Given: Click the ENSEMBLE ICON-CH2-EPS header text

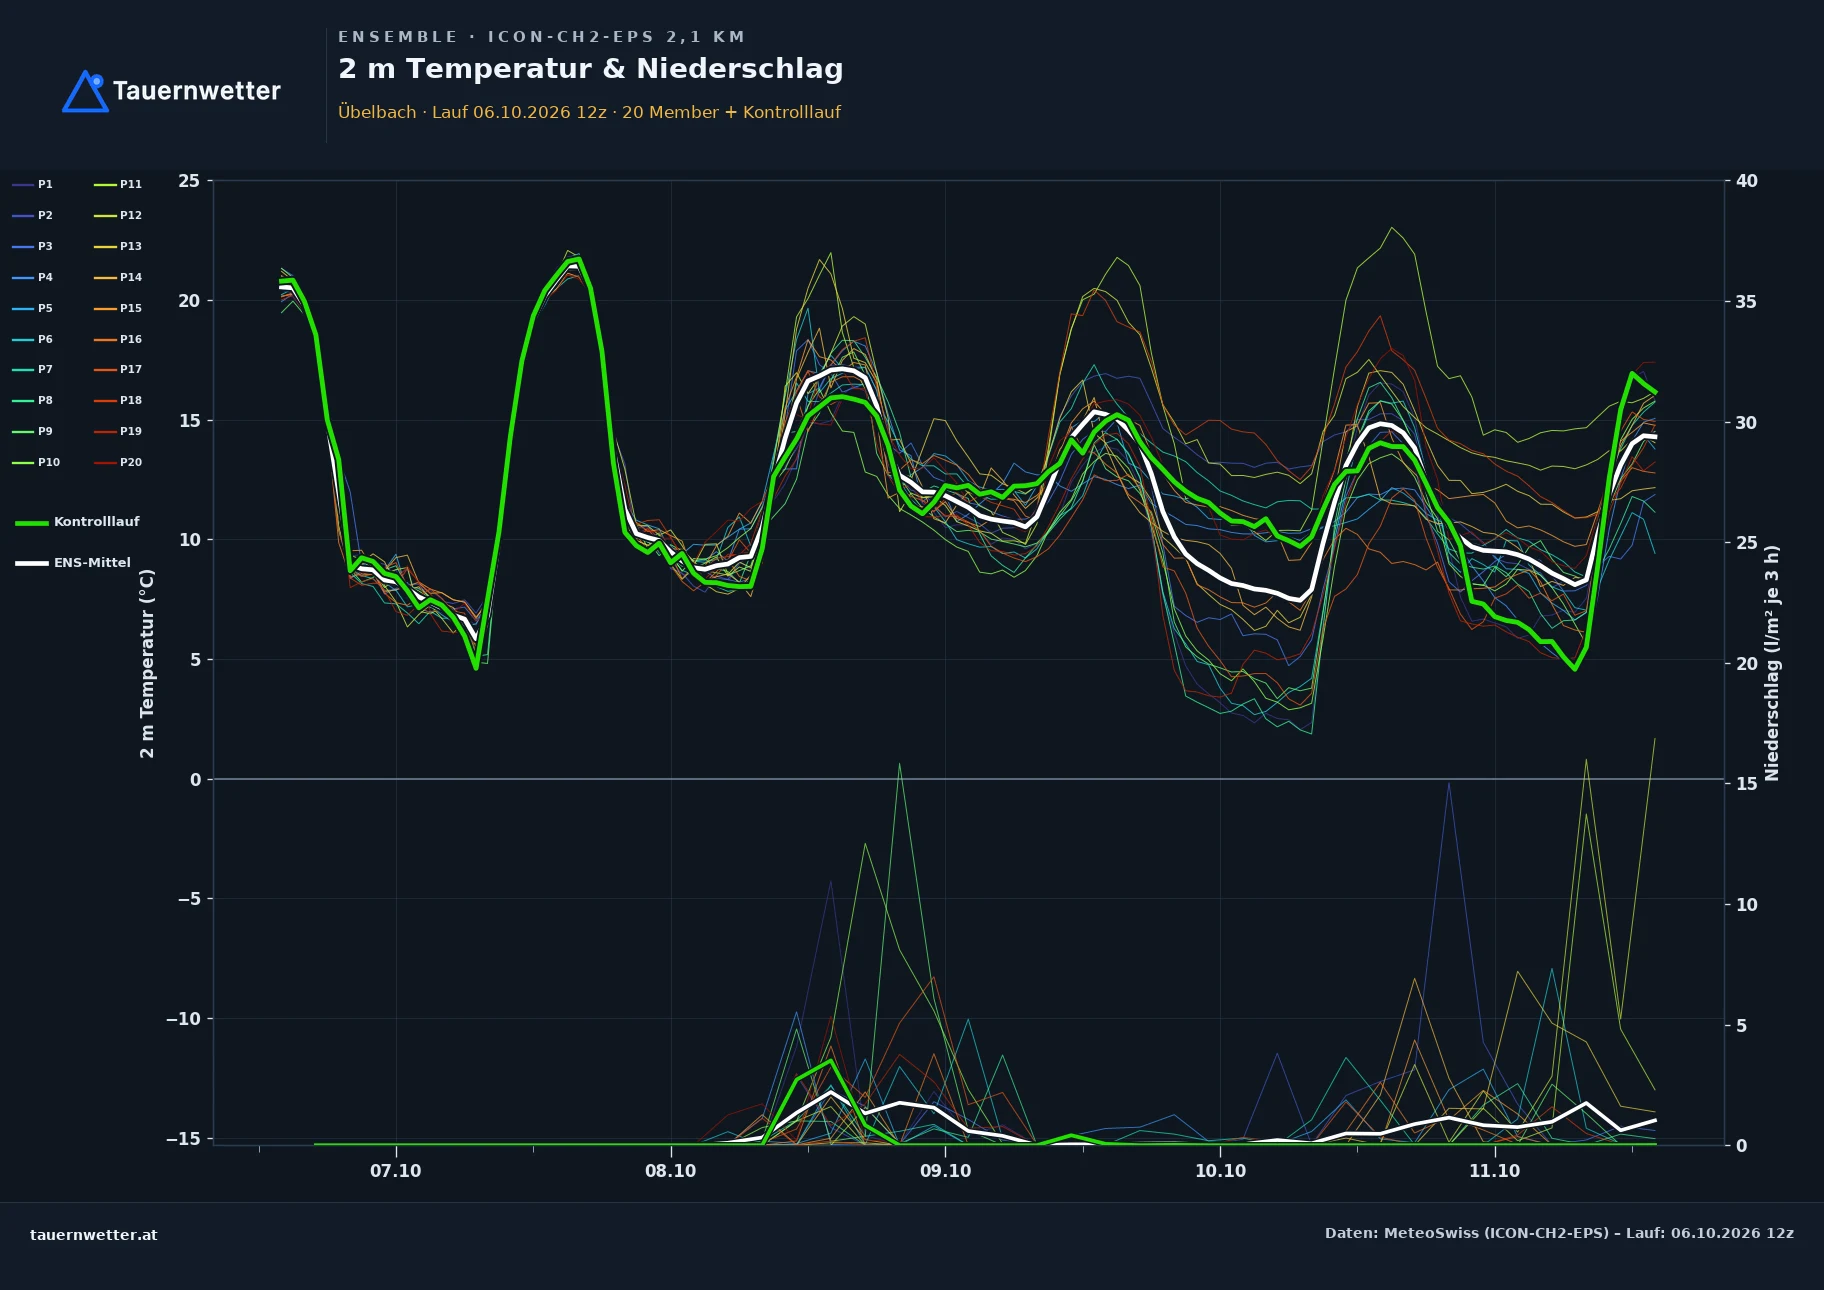Looking at the screenshot, I should (542, 37).
